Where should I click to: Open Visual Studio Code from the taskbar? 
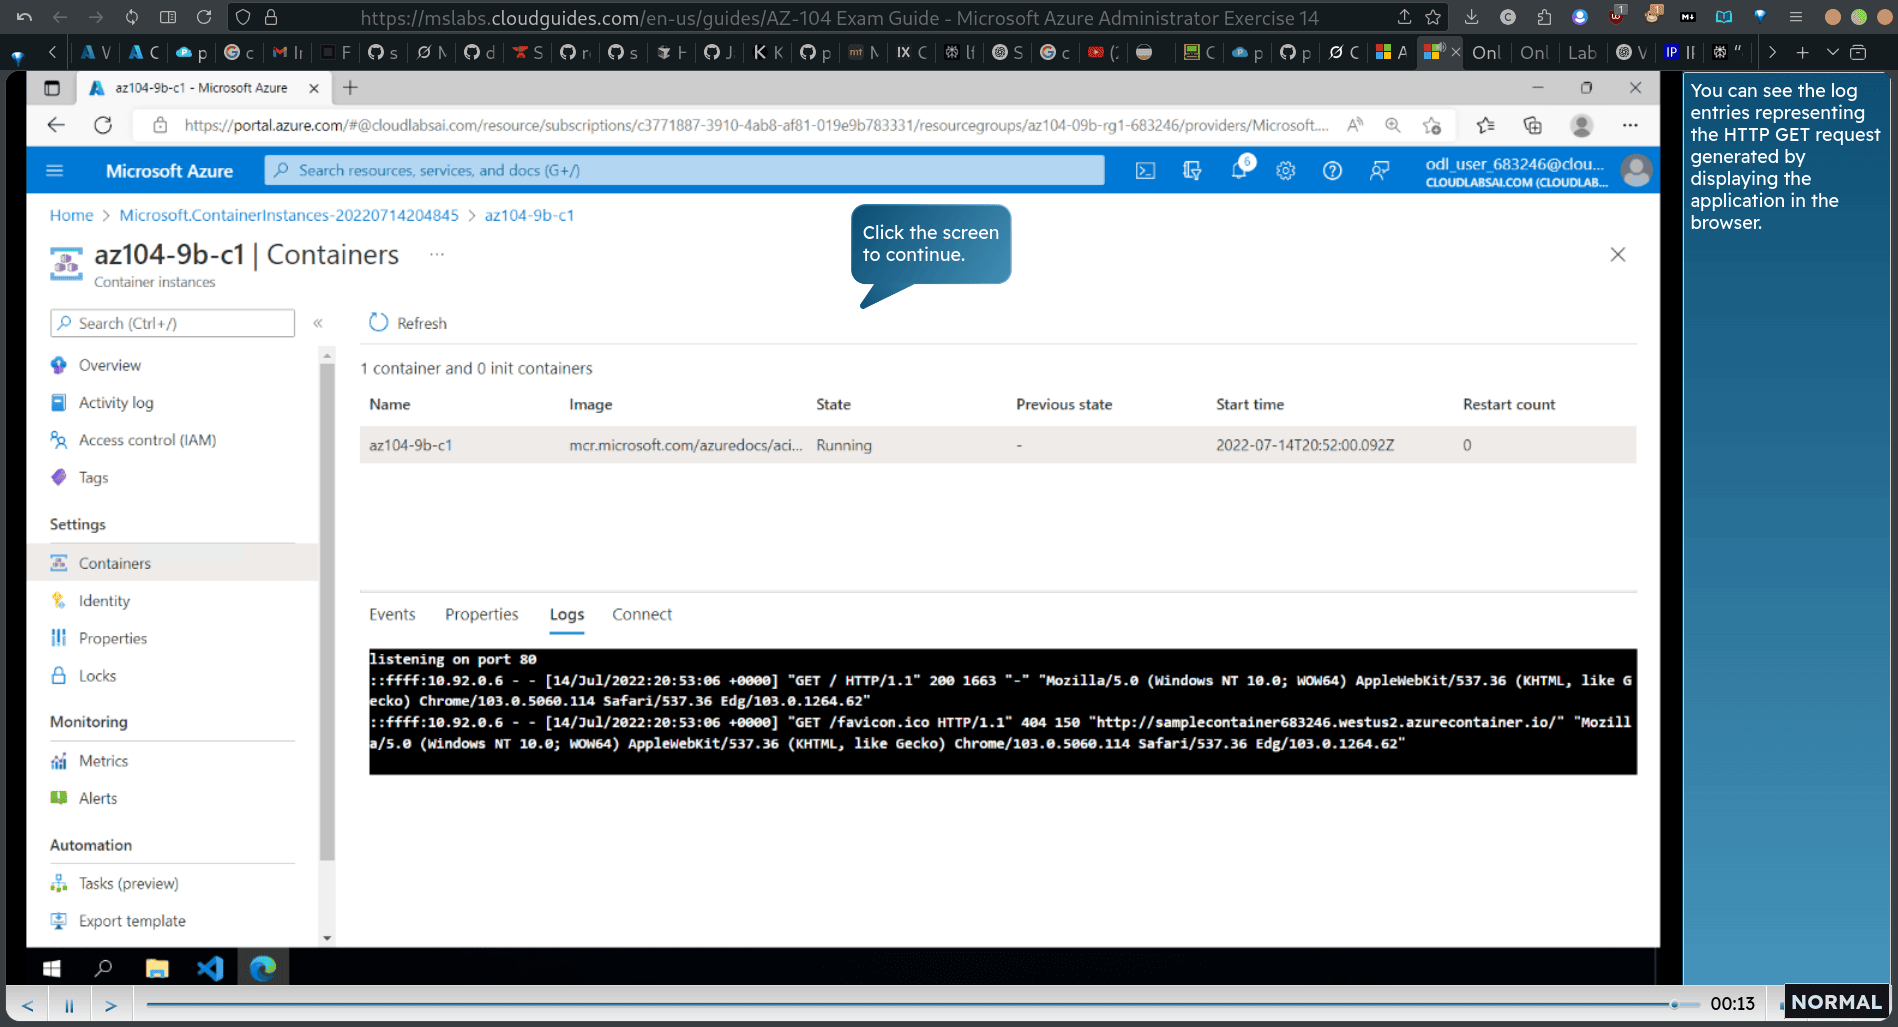(210, 968)
